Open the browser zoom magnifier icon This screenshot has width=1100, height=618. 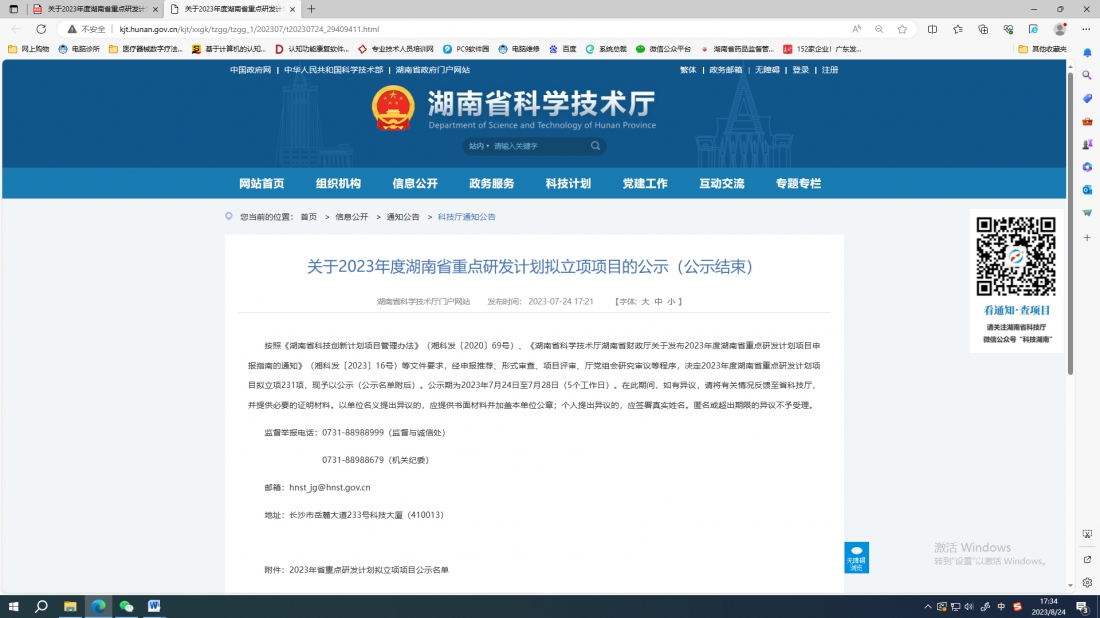[879, 29]
